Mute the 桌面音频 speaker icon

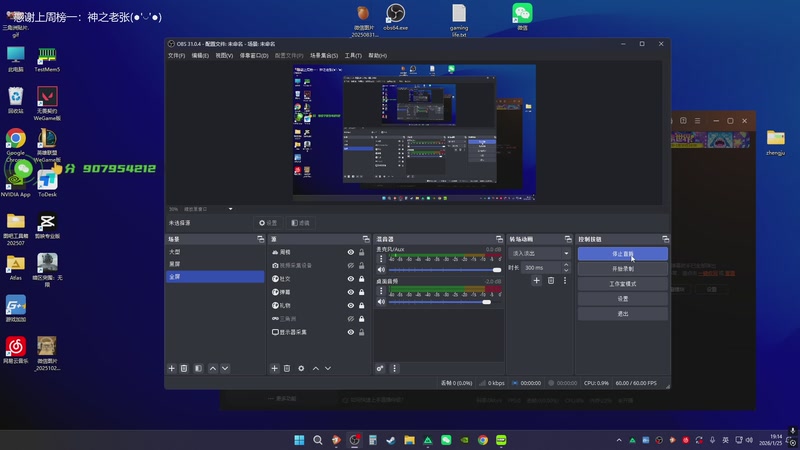pyautogui.click(x=381, y=302)
